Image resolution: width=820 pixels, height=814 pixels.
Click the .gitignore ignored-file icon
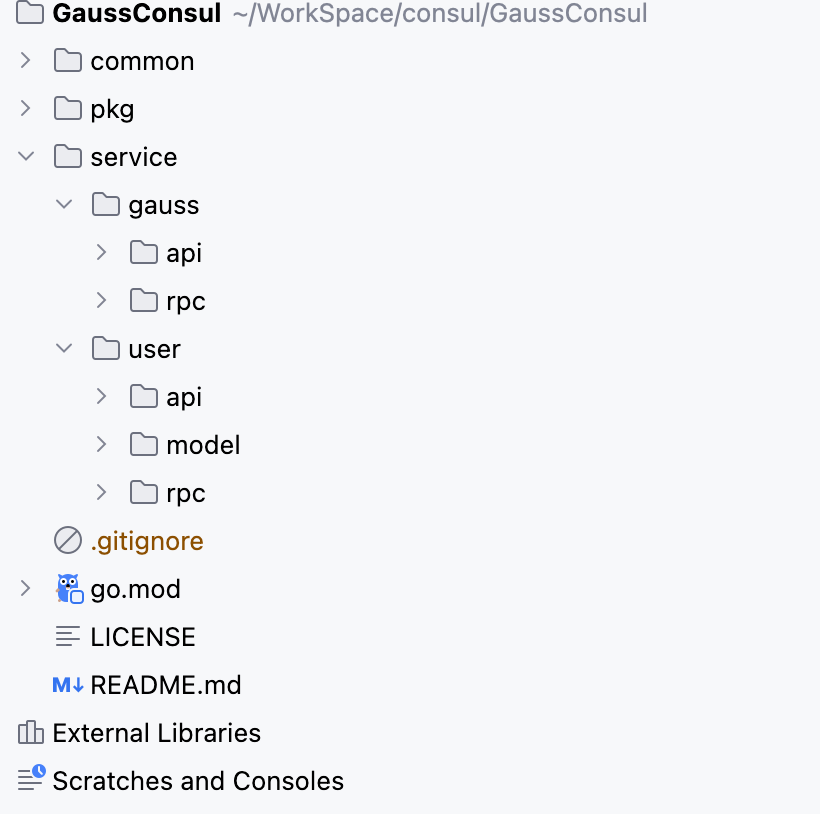[x=68, y=541]
